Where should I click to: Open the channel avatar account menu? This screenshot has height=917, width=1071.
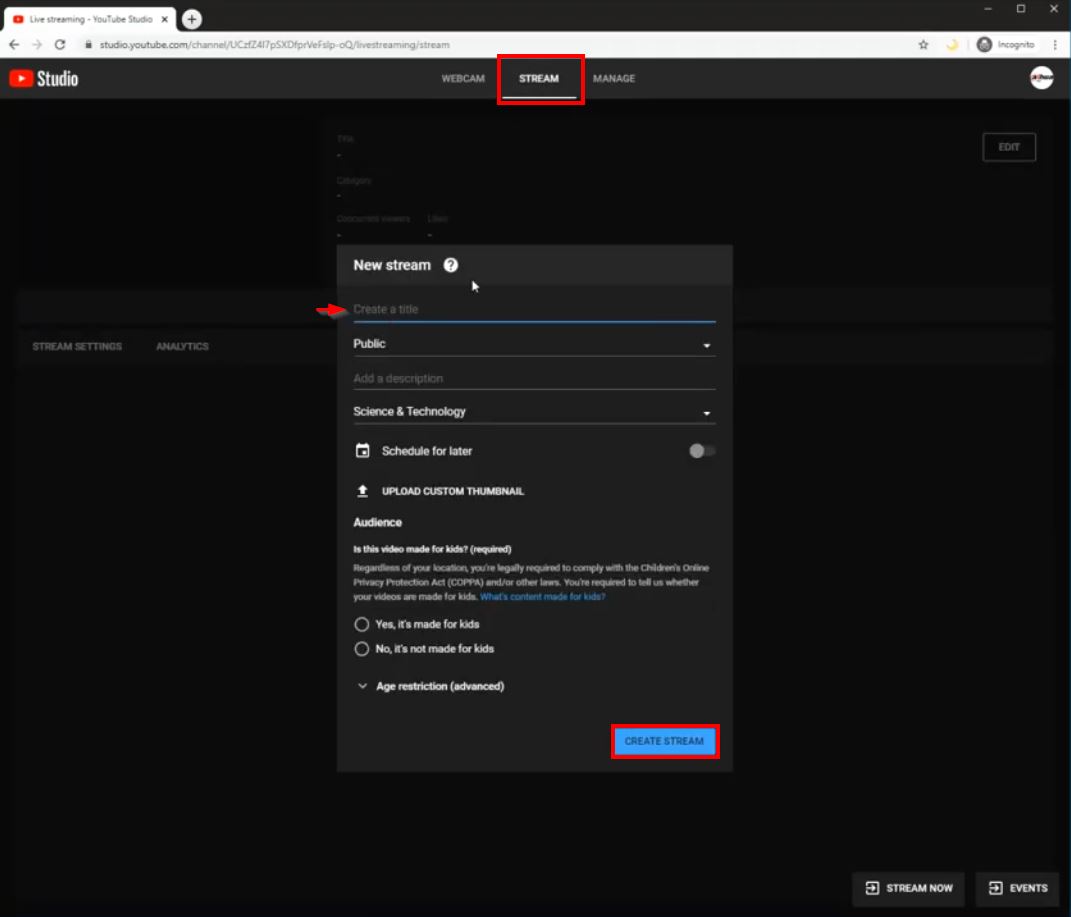point(1042,78)
